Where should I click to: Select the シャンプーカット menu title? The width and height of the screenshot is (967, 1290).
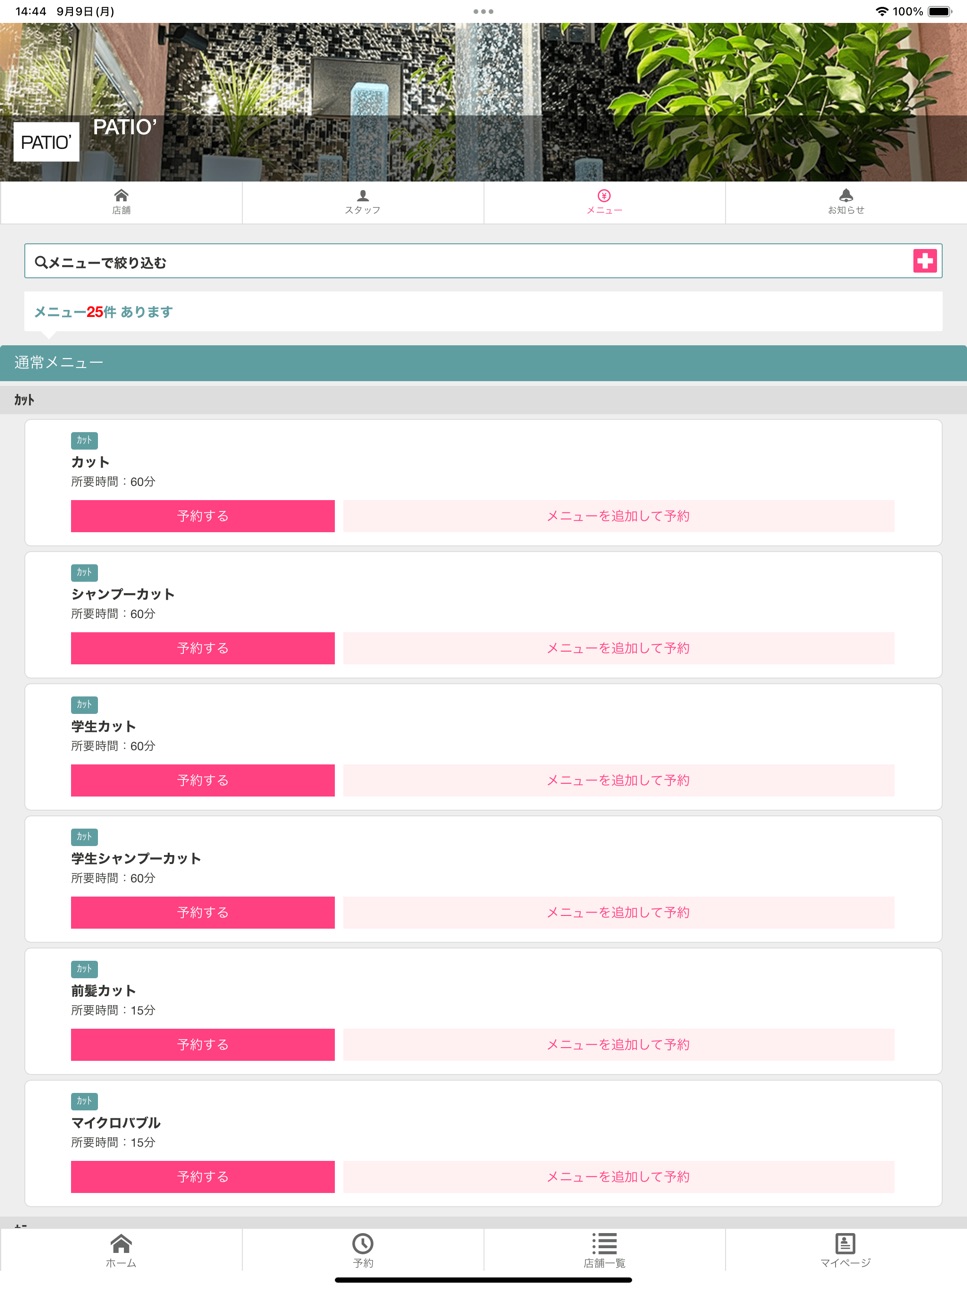point(123,594)
